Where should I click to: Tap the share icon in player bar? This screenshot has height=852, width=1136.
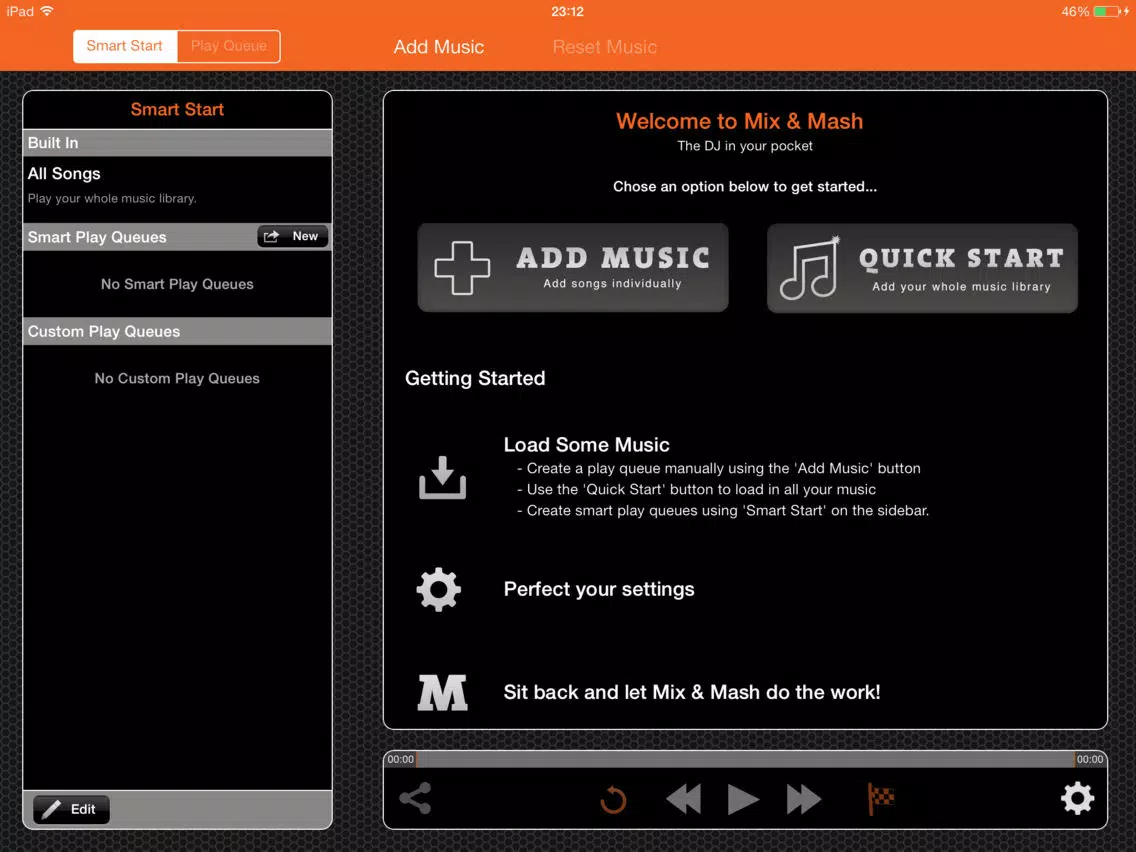click(416, 798)
